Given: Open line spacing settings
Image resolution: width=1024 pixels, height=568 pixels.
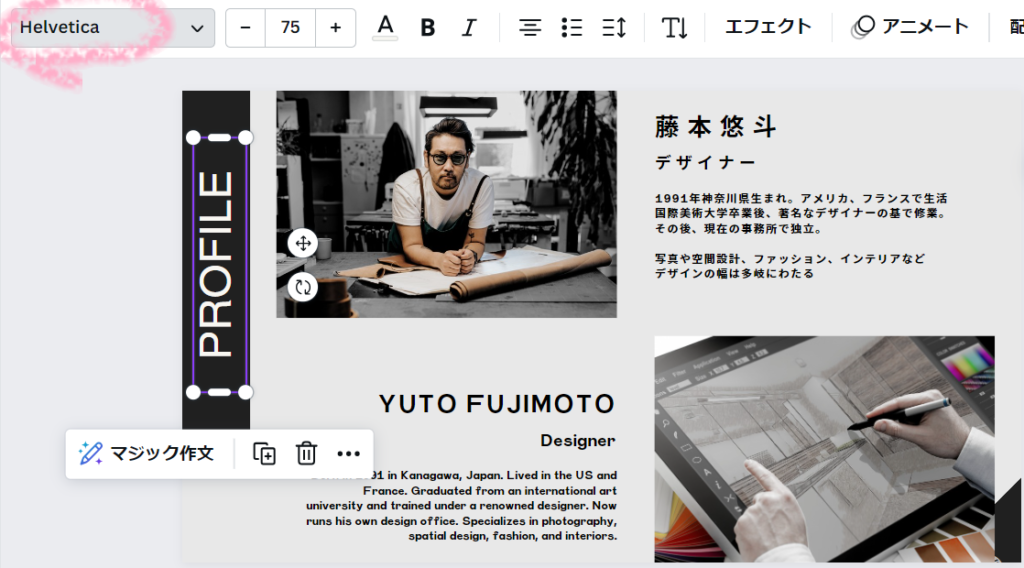Looking at the screenshot, I should (614, 27).
